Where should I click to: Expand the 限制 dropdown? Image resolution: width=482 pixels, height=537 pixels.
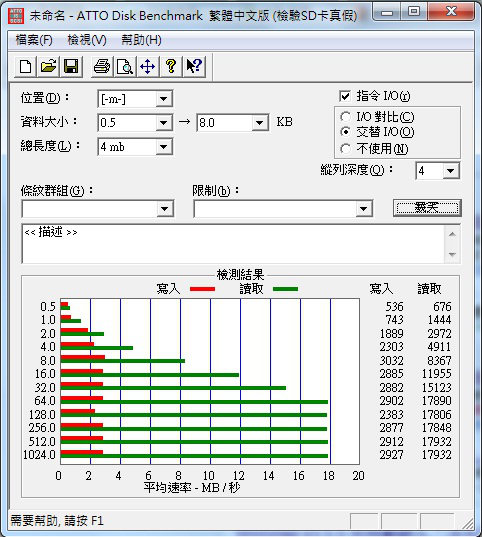coord(364,209)
